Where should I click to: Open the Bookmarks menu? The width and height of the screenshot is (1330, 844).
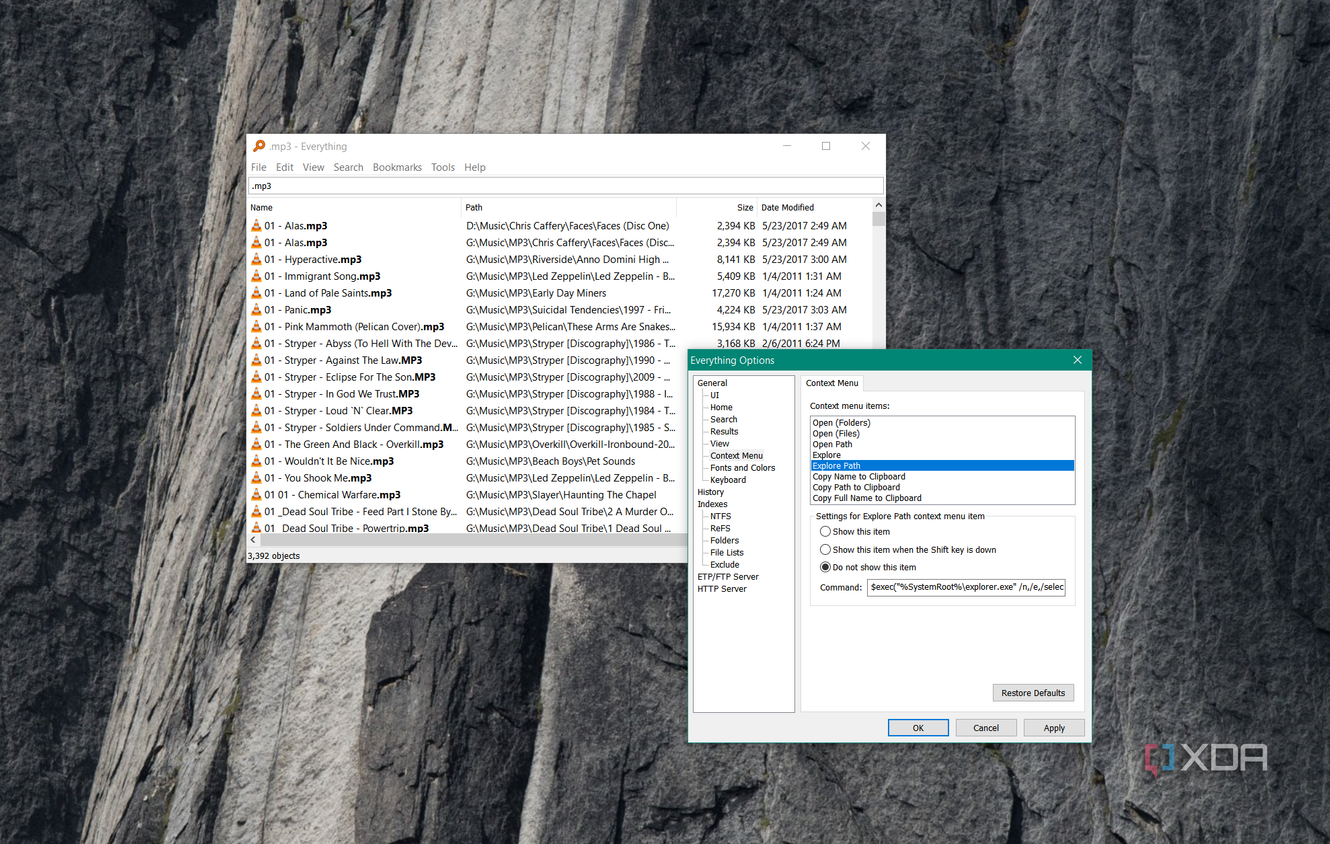tap(397, 167)
